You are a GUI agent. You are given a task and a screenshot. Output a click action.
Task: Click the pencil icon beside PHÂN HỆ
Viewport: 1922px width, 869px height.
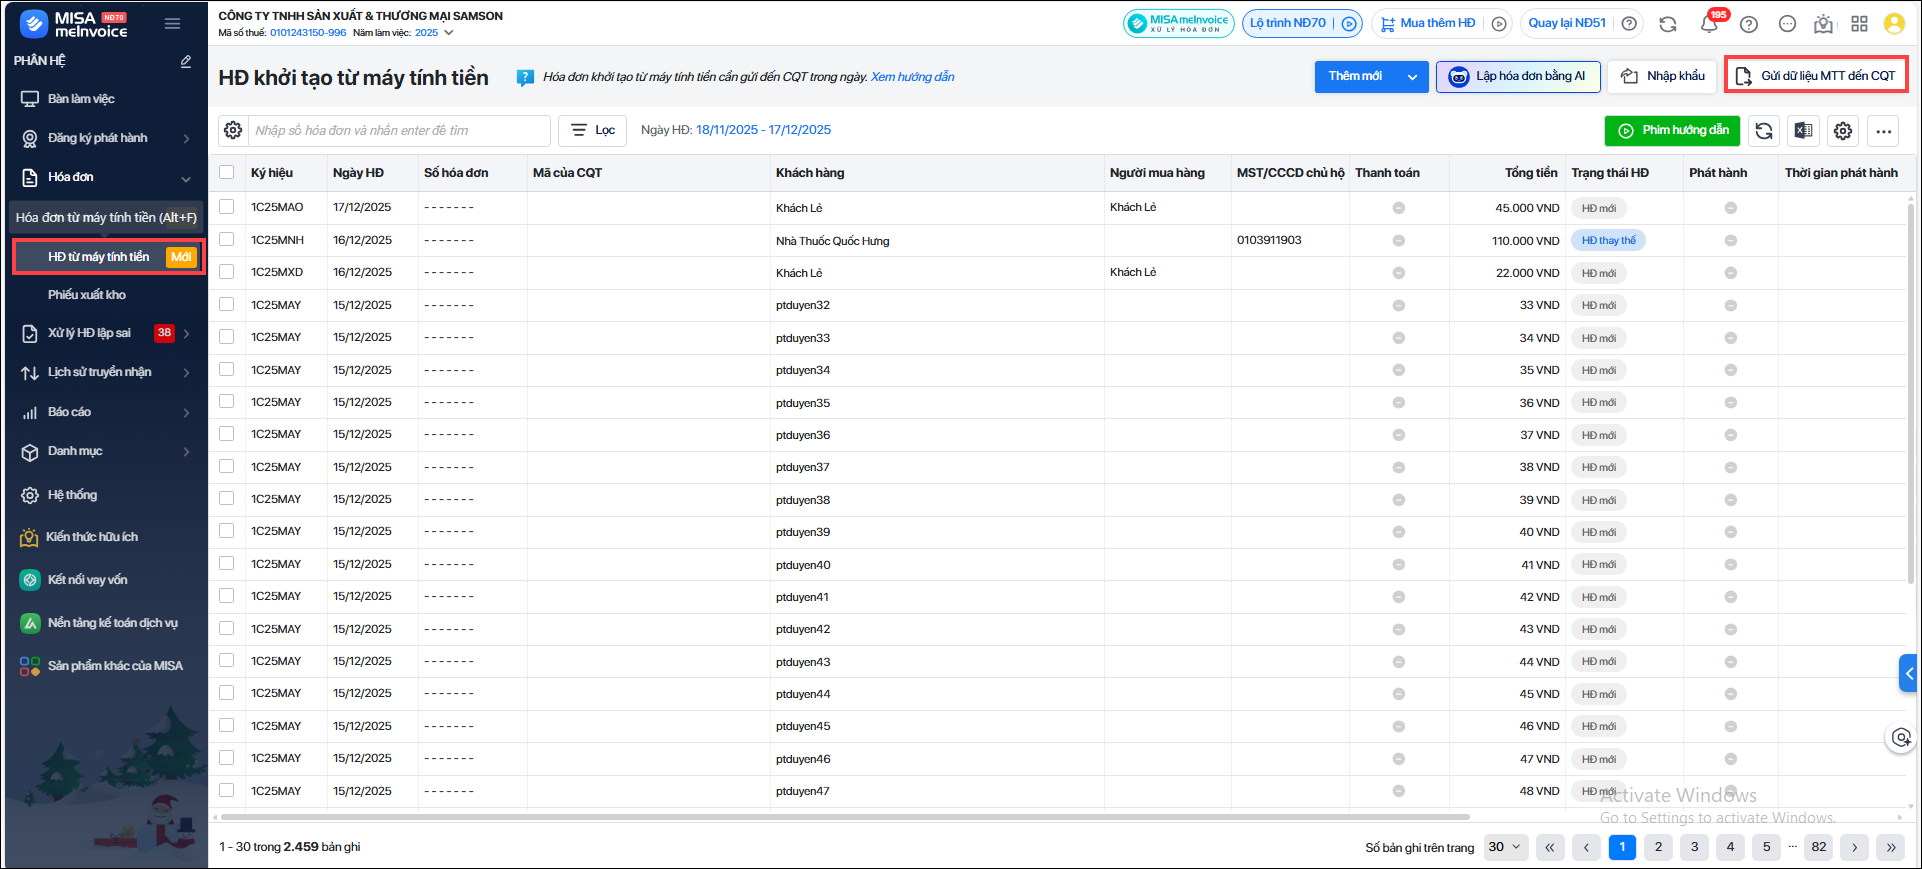(x=186, y=61)
